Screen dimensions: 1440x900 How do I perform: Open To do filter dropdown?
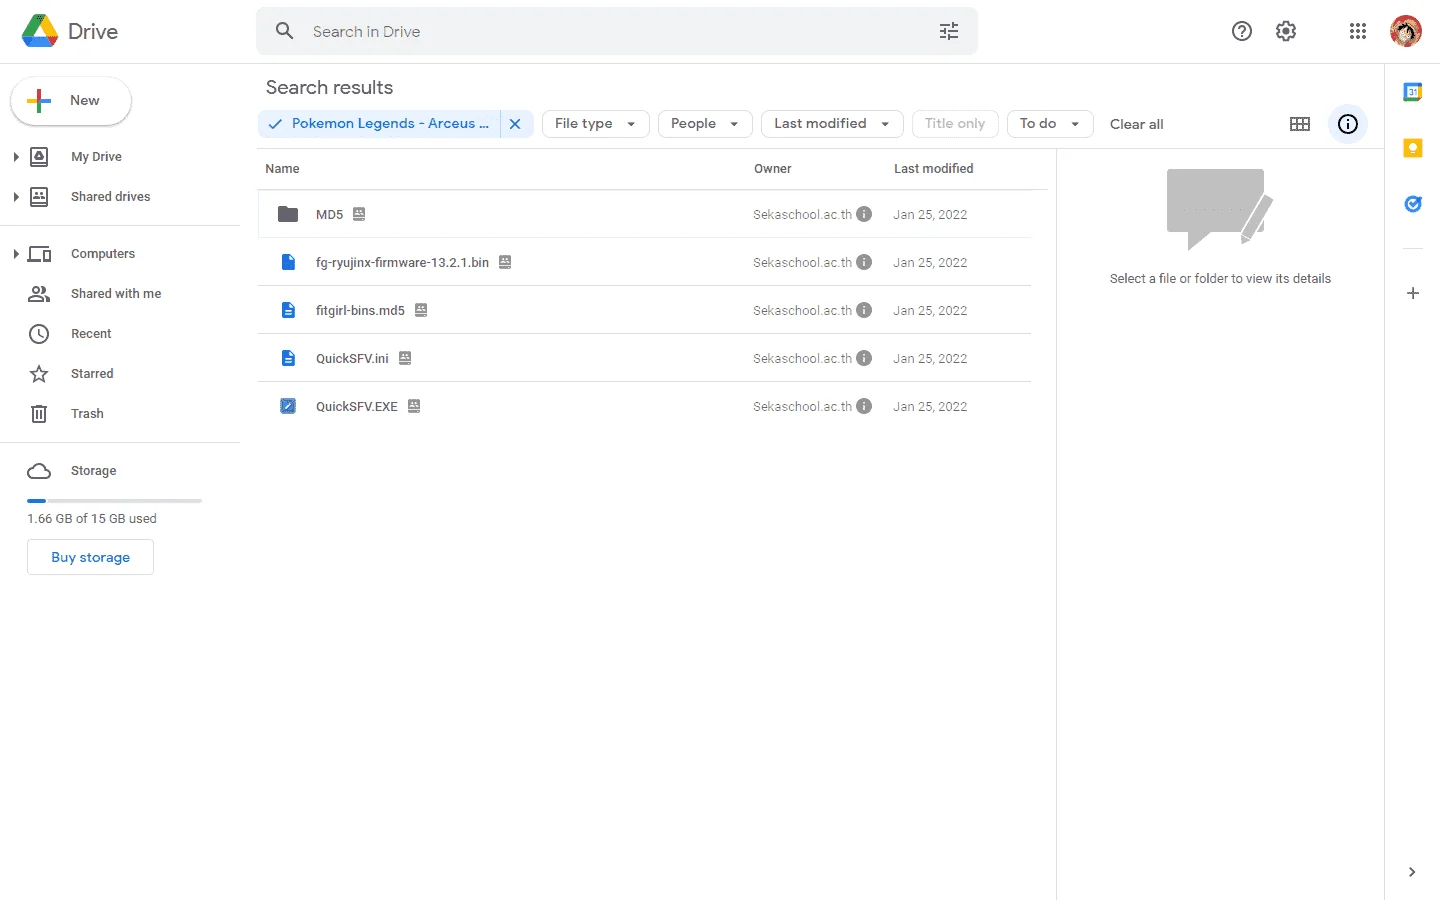point(1050,124)
